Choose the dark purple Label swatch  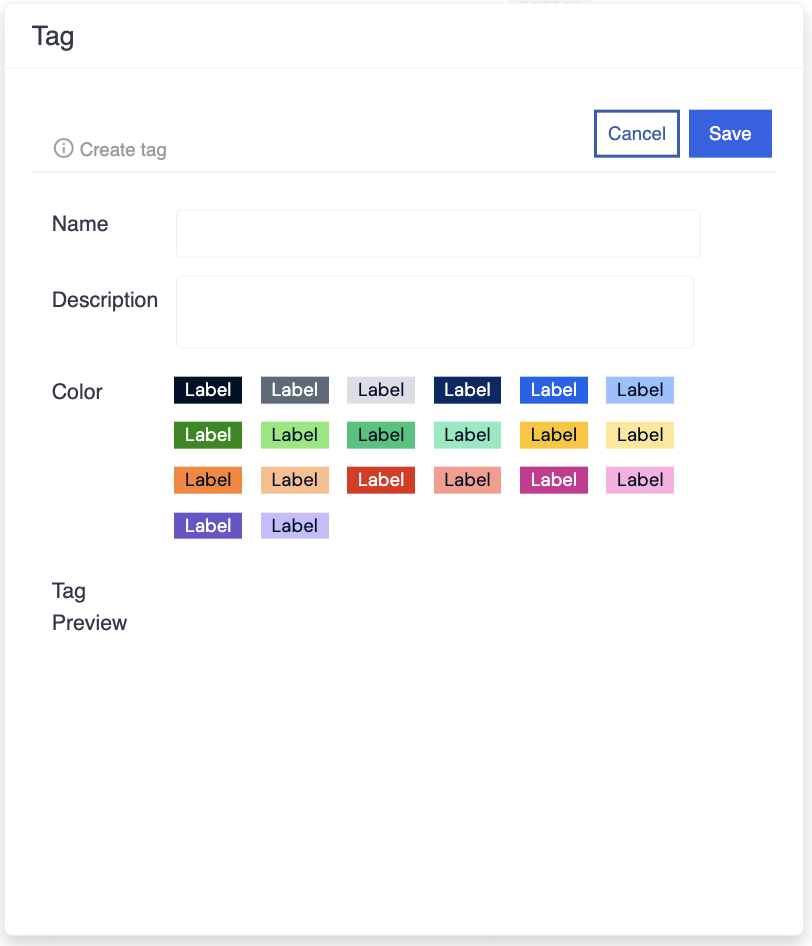point(208,526)
